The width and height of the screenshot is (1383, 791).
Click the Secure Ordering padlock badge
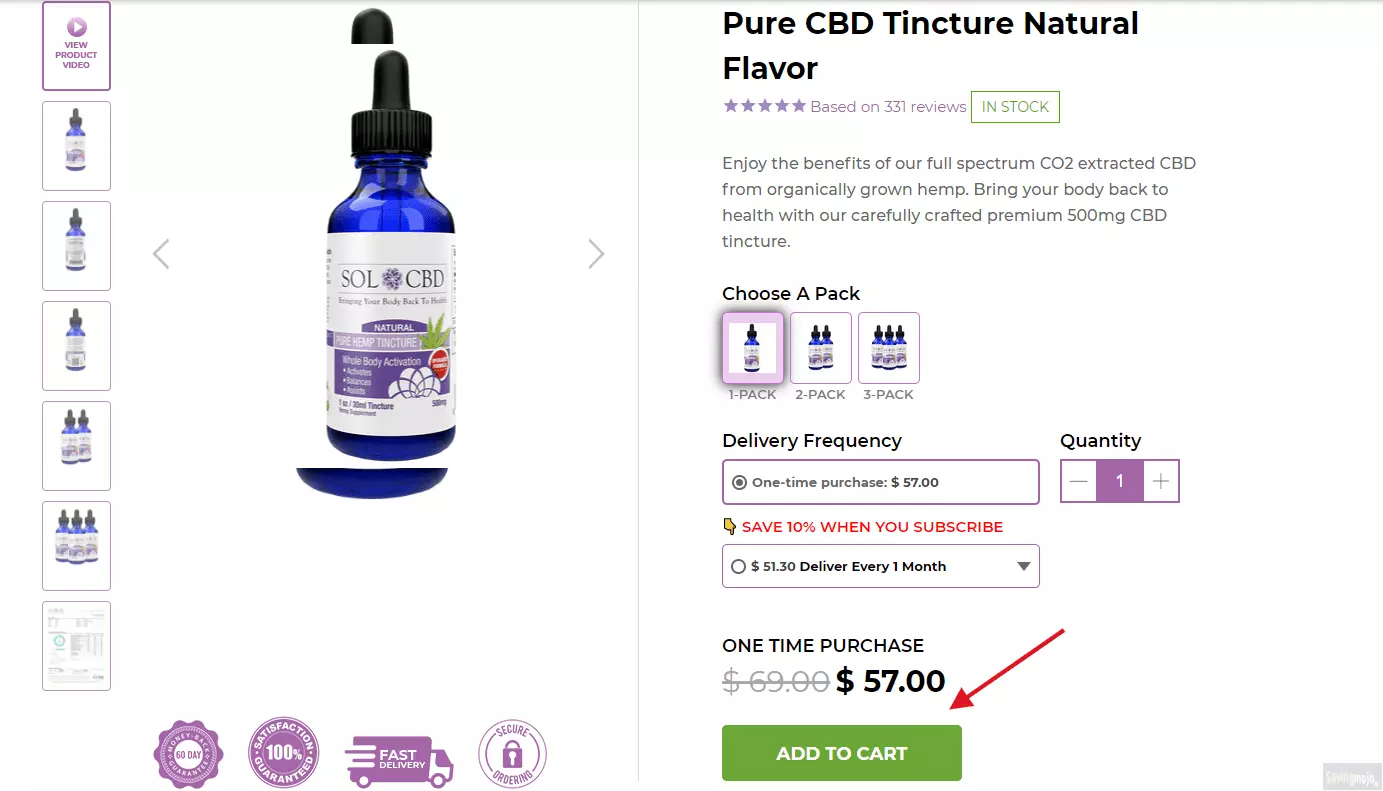513,754
